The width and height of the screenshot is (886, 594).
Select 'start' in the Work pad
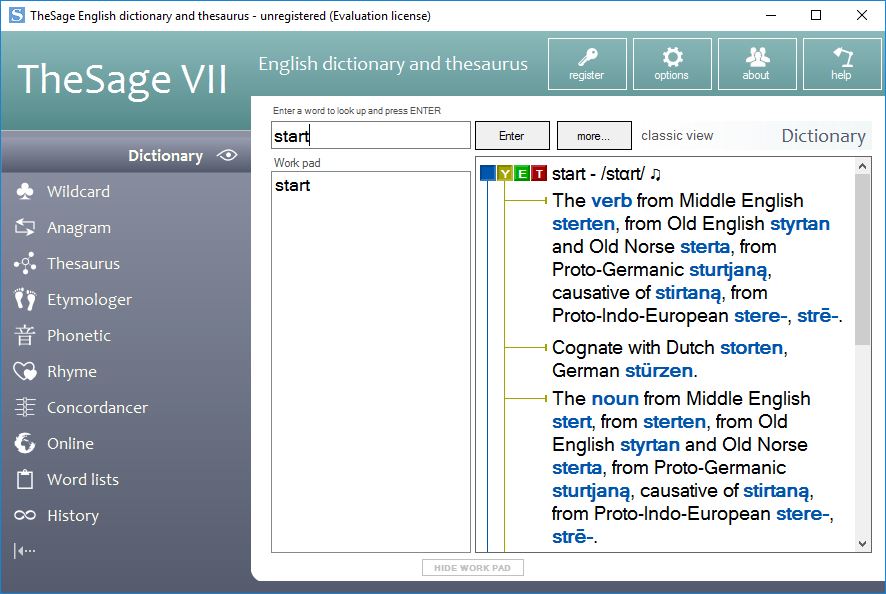pos(292,185)
